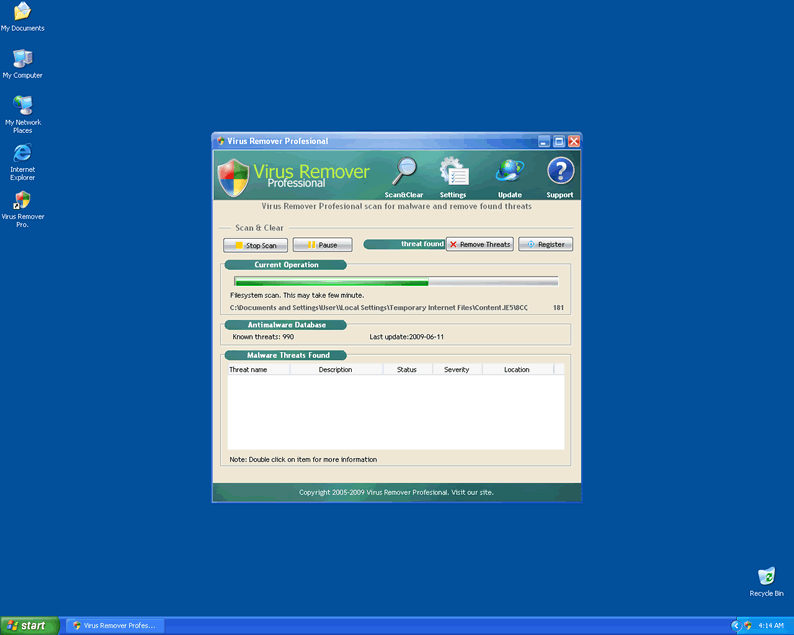Open the Scan&Clear magnifier icon

tap(405, 172)
